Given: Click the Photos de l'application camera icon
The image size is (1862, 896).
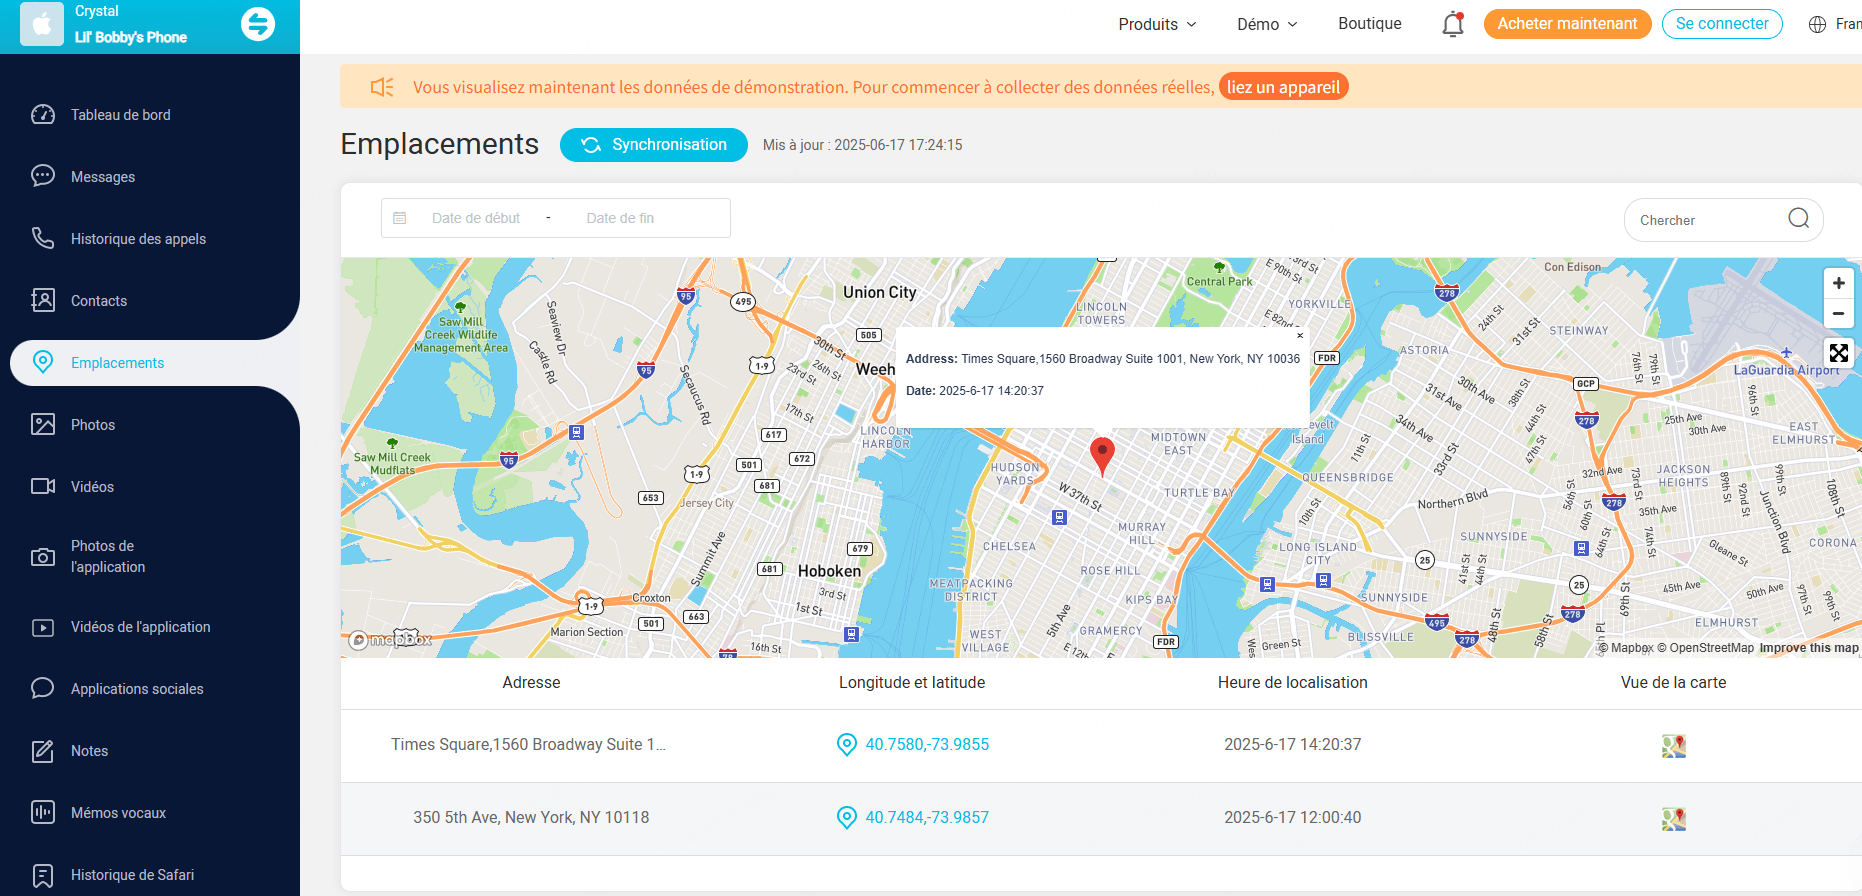Looking at the screenshot, I should click(43, 557).
